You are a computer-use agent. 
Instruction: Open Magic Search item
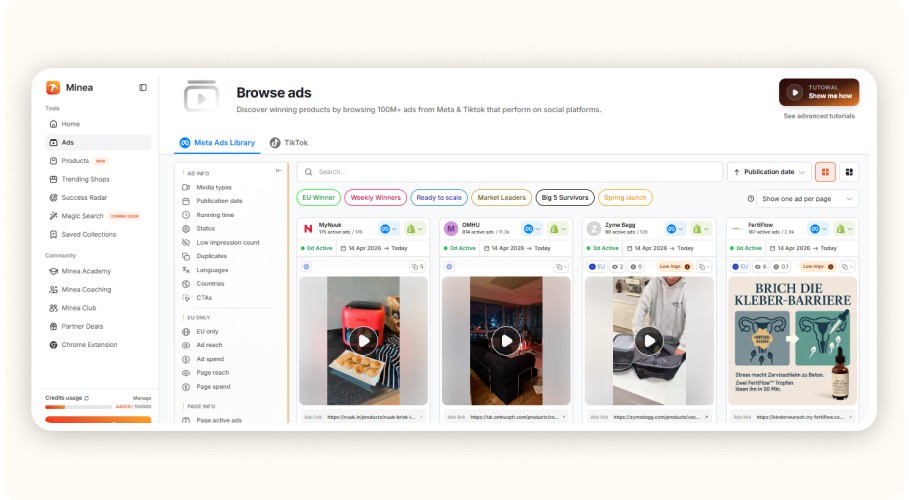coord(97,216)
